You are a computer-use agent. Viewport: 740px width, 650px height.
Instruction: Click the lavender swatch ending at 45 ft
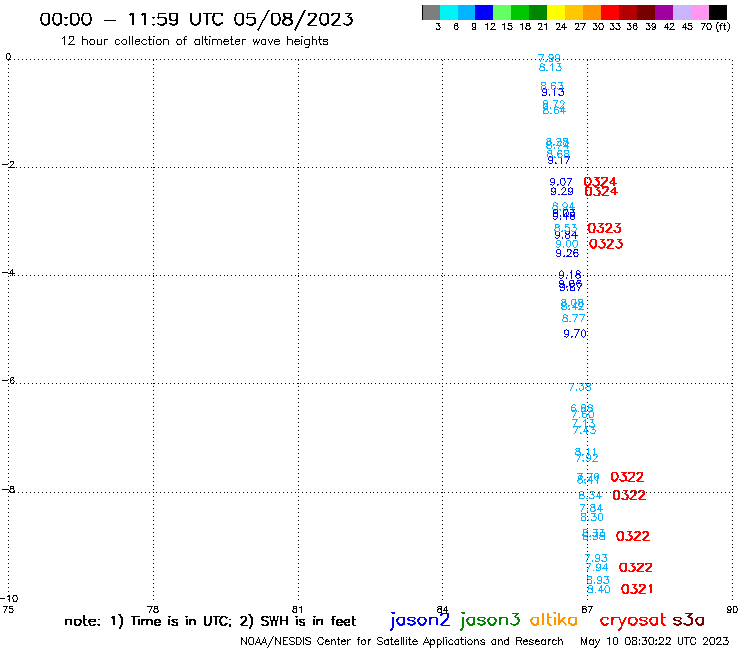(x=681, y=12)
